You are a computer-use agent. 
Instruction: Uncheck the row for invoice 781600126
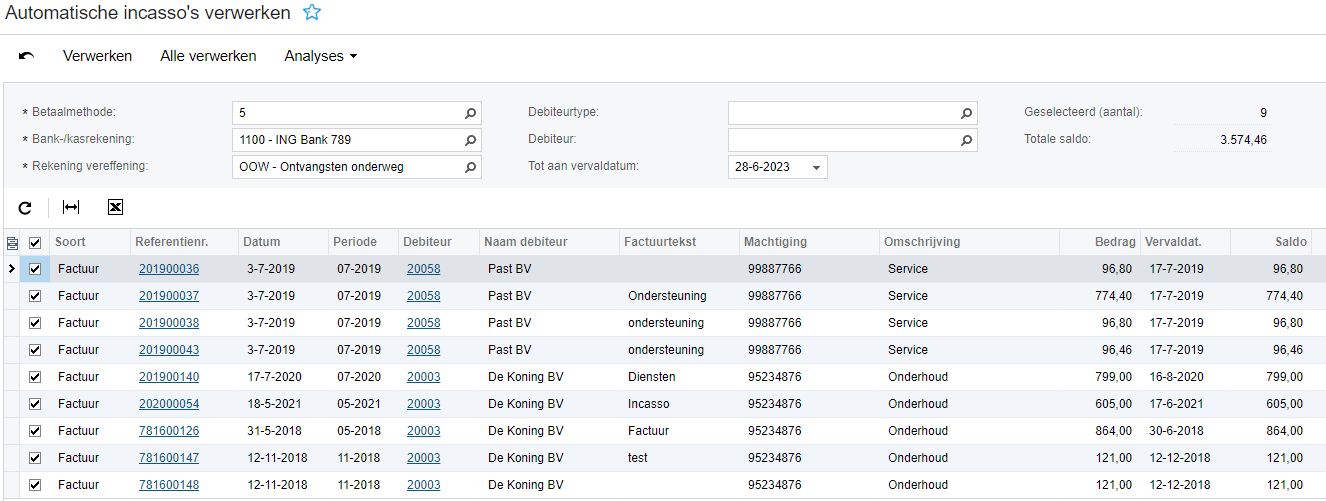pos(36,431)
